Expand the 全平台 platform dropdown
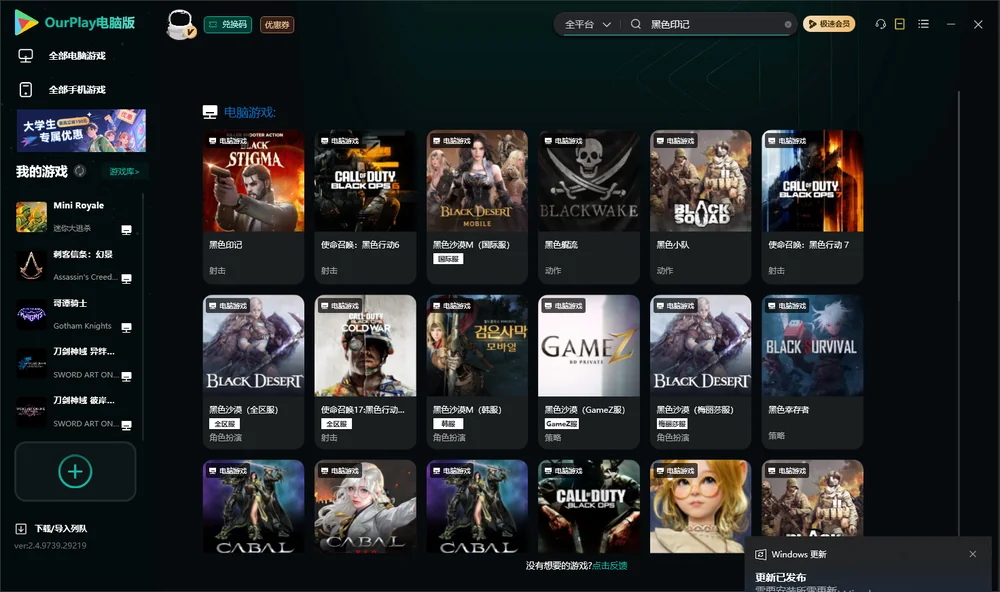Viewport: 1000px width, 592px height. pos(587,24)
